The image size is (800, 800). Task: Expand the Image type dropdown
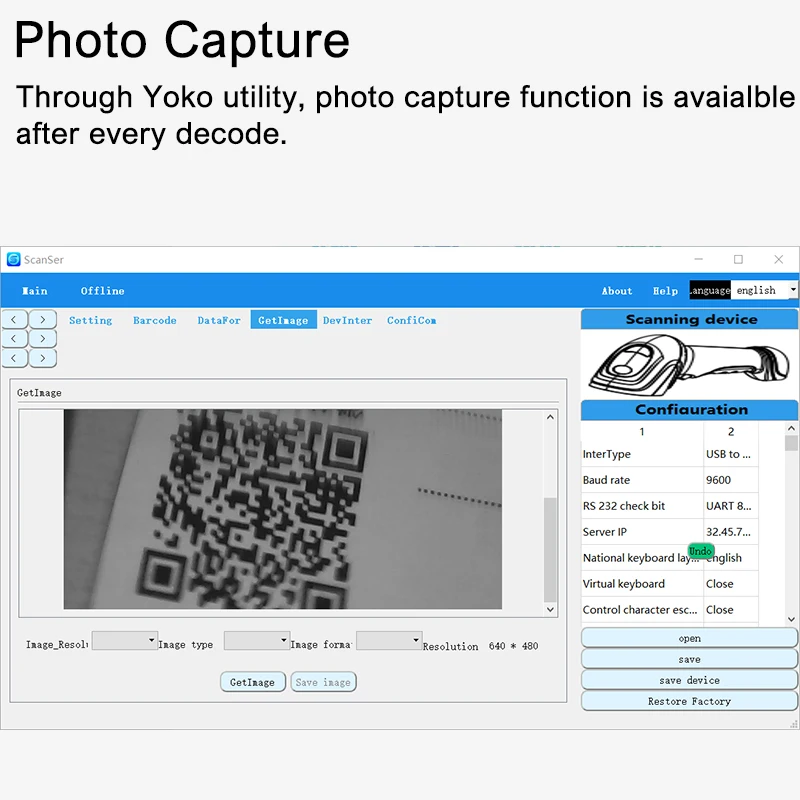point(257,640)
